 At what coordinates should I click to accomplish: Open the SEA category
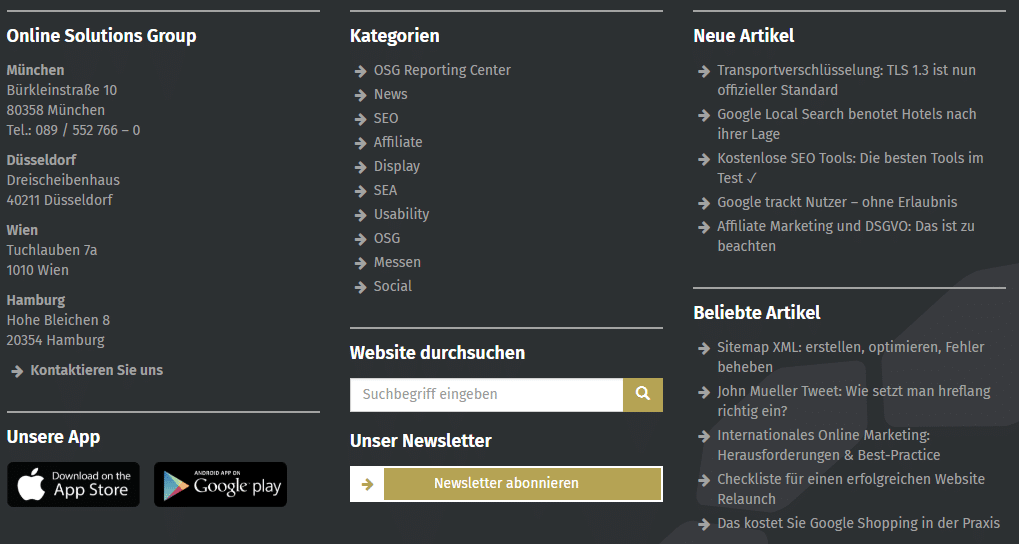(385, 190)
